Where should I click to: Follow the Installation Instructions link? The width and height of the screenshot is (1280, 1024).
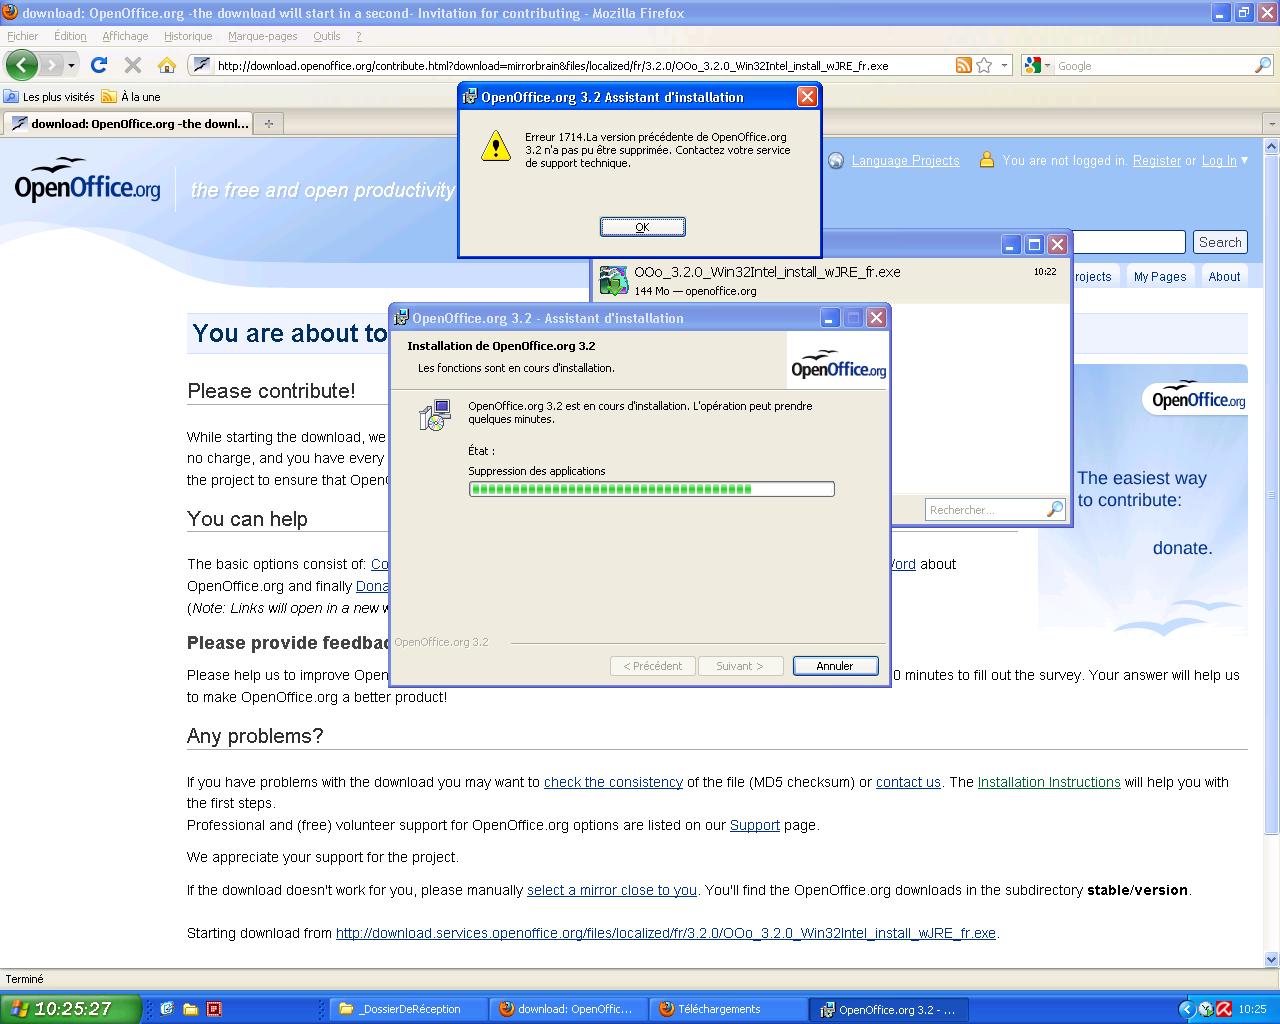(x=1049, y=782)
